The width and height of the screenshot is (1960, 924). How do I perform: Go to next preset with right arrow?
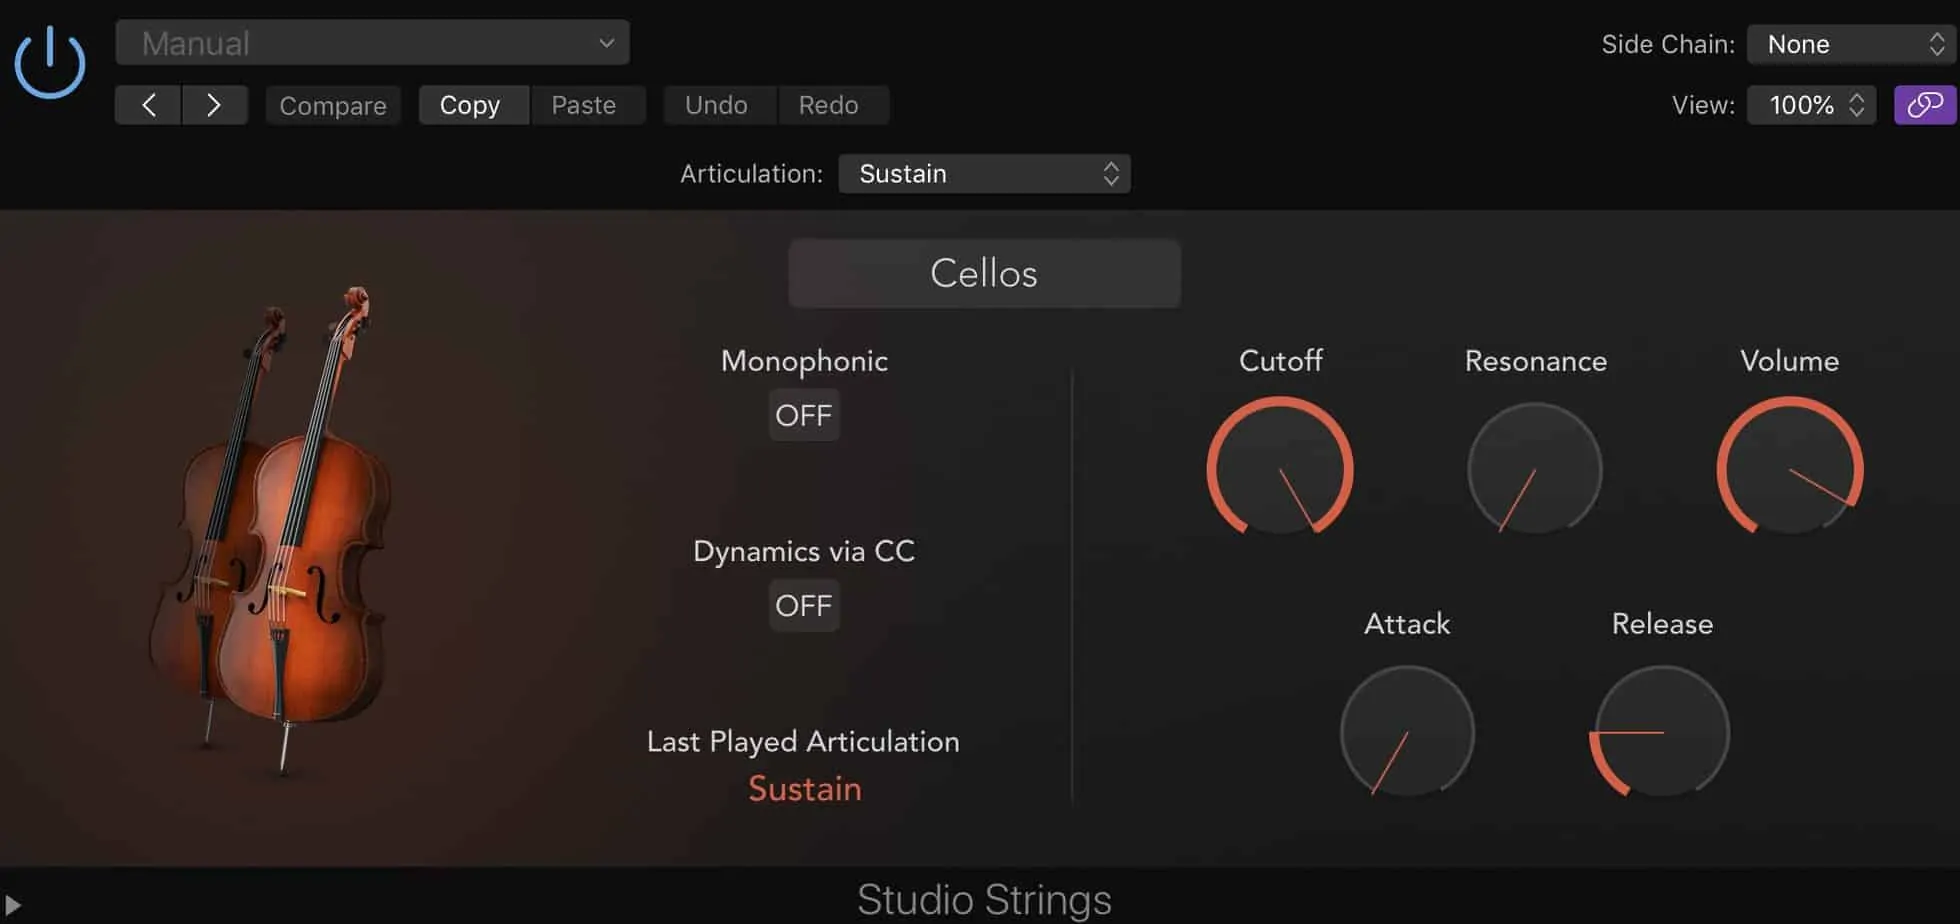coord(214,105)
